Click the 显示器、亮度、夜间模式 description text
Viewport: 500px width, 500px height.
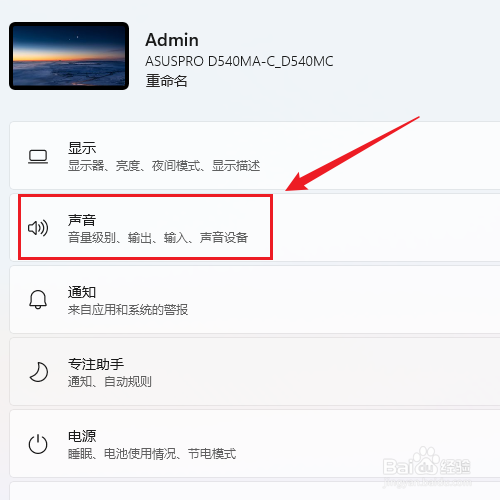pyautogui.click(x=164, y=166)
